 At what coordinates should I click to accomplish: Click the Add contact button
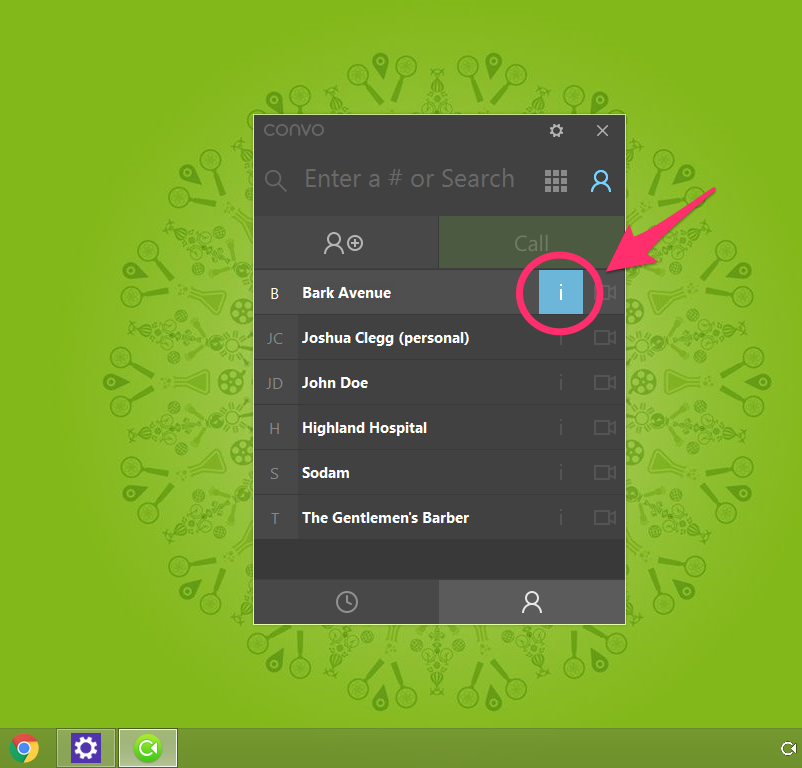345,243
